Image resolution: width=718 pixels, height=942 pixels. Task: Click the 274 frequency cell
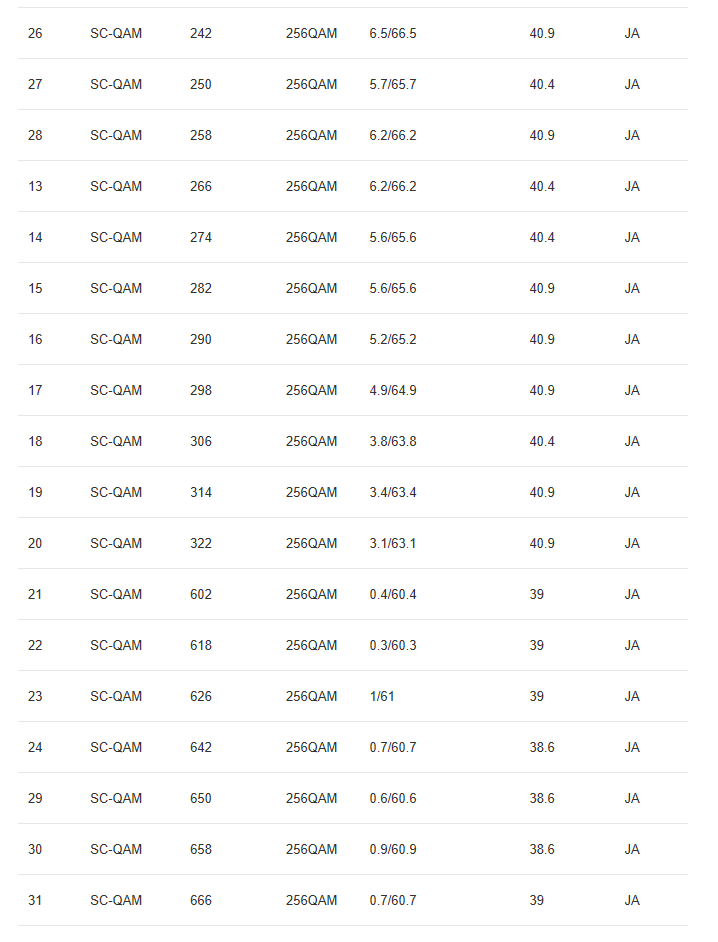tap(201, 237)
